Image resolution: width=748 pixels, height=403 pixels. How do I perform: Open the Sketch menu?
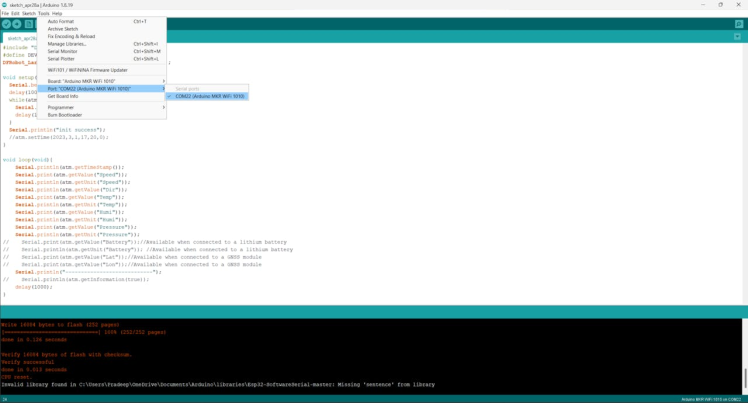pos(29,13)
